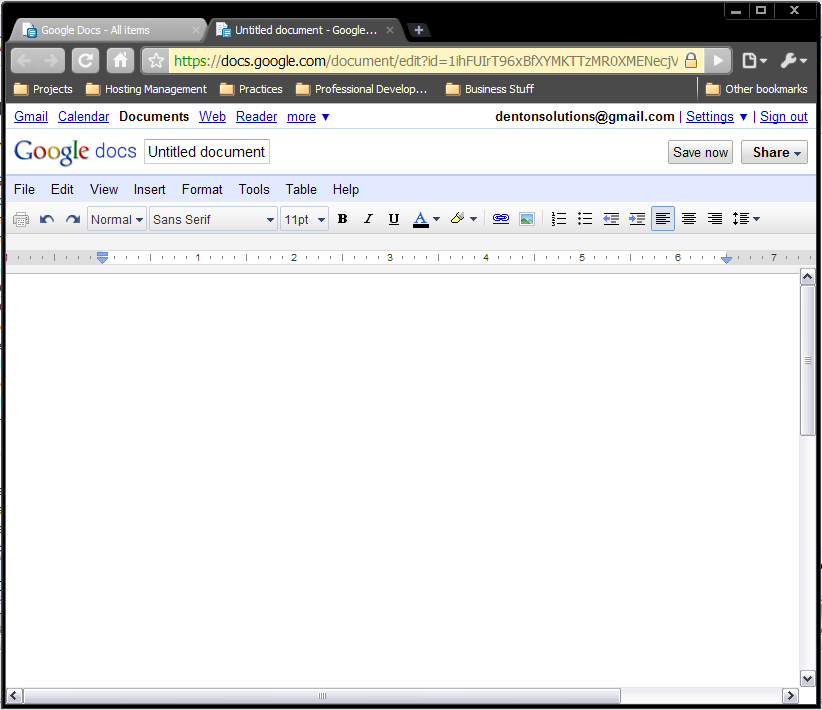
Task: Open the Sans Serif font dropdown
Action: 213,219
